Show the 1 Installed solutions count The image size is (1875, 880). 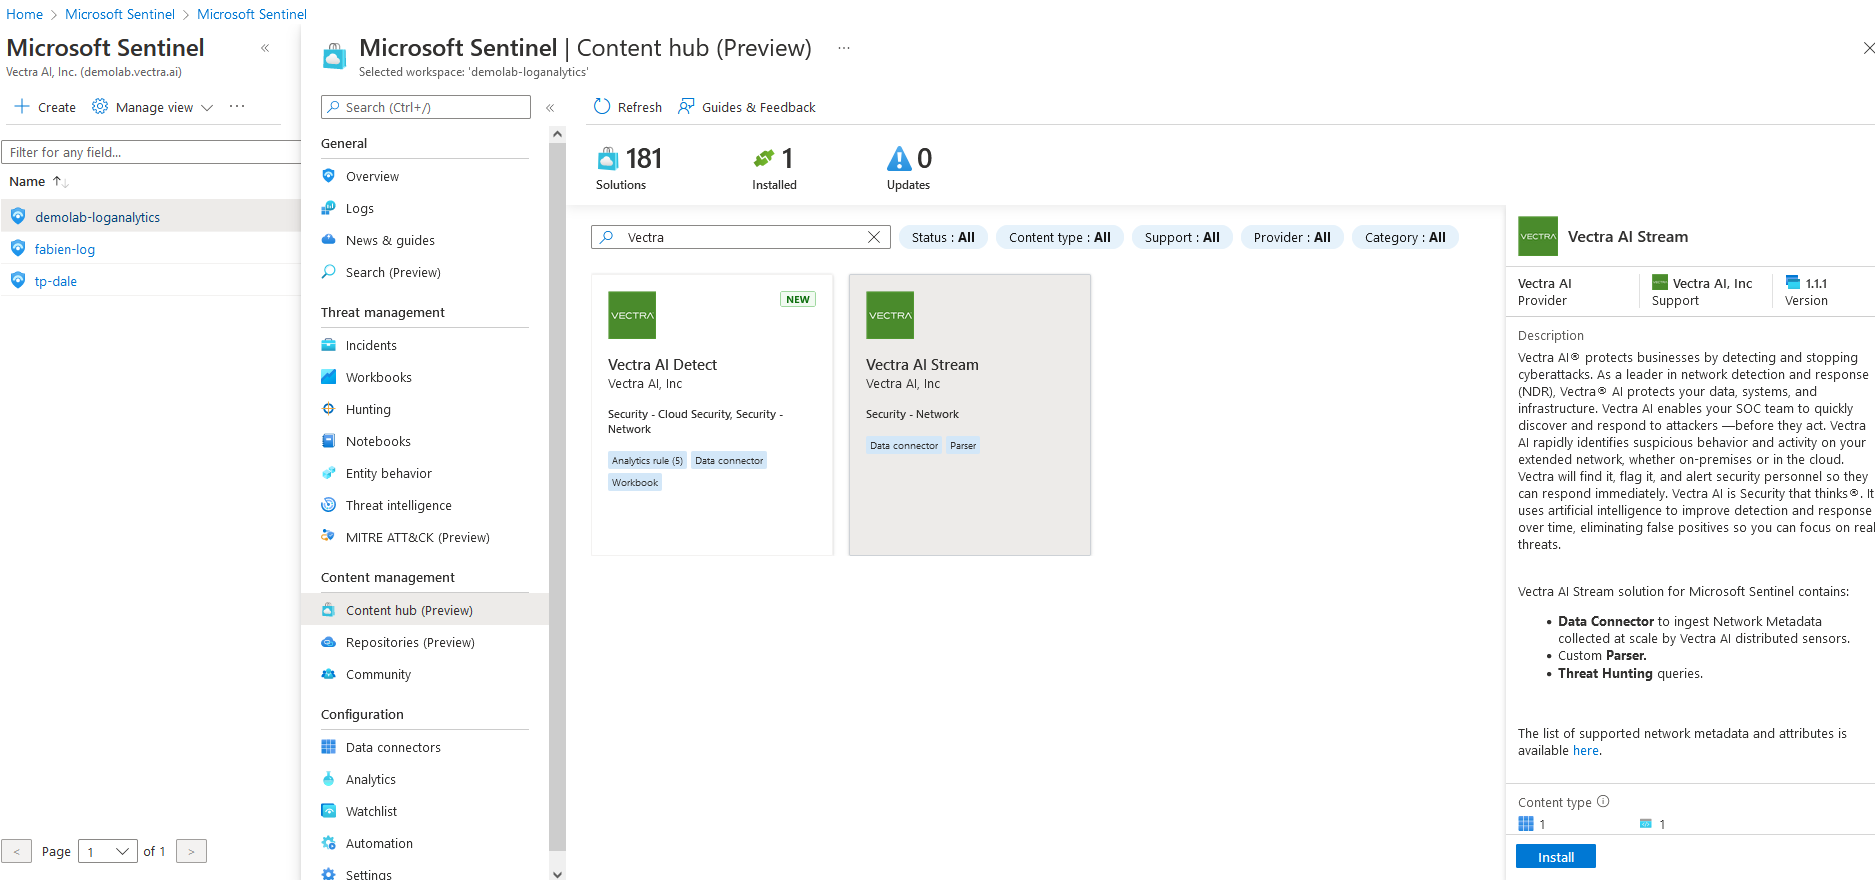pos(775,168)
